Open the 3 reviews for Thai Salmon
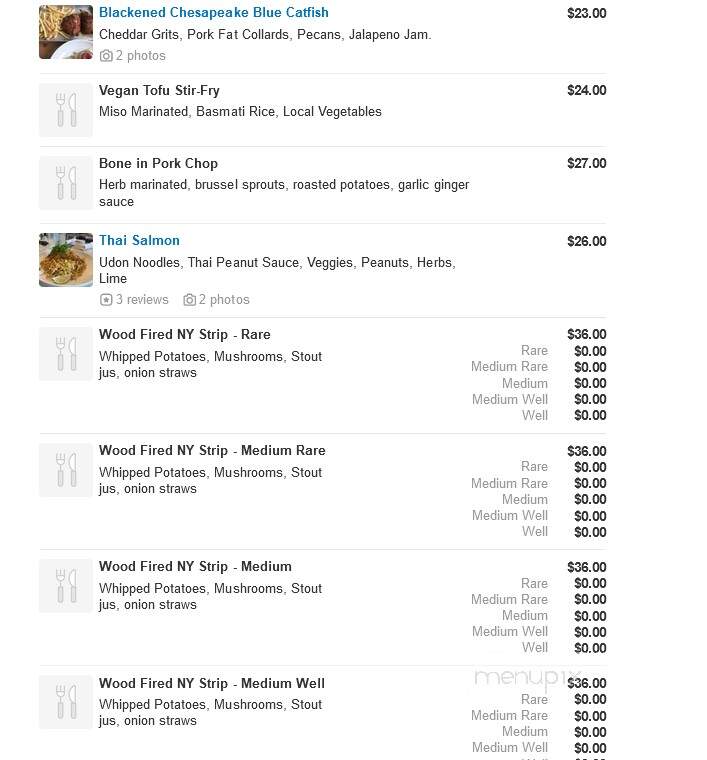The width and height of the screenshot is (707, 760). pos(142,300)
